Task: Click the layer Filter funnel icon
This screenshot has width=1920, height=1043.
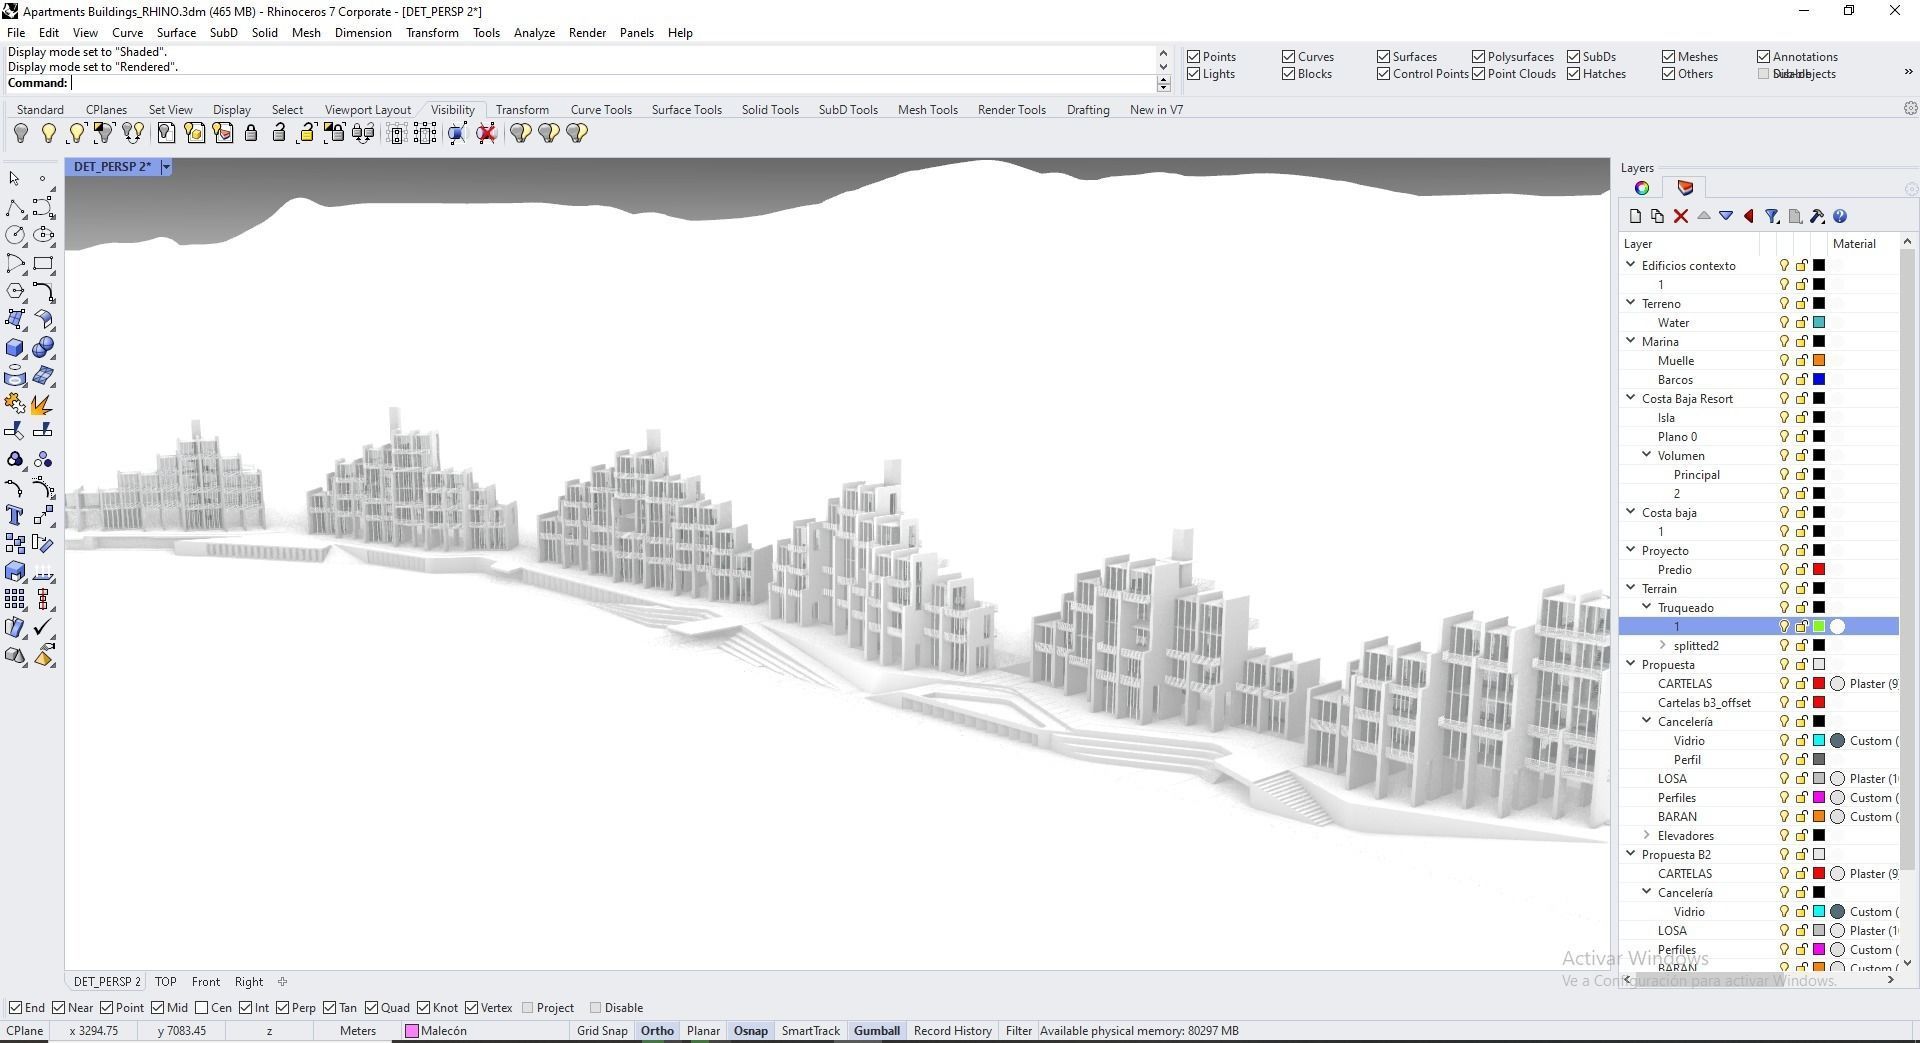Action: pyautogui.click(x=1772, y=216)
